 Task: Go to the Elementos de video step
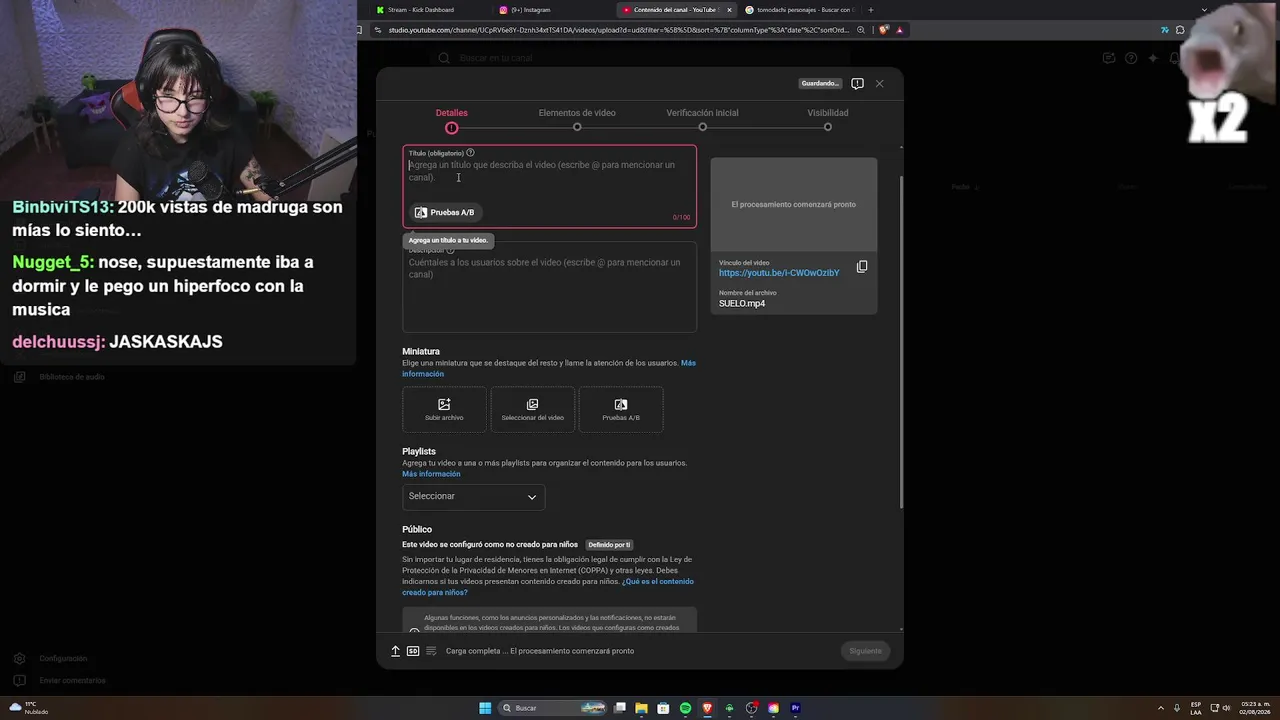coord(577,119)
